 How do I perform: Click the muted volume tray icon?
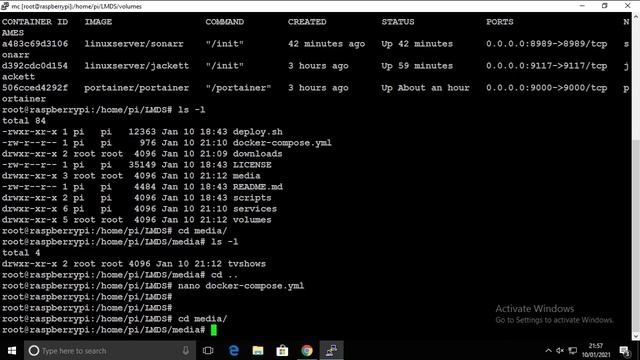coord(560,351)
